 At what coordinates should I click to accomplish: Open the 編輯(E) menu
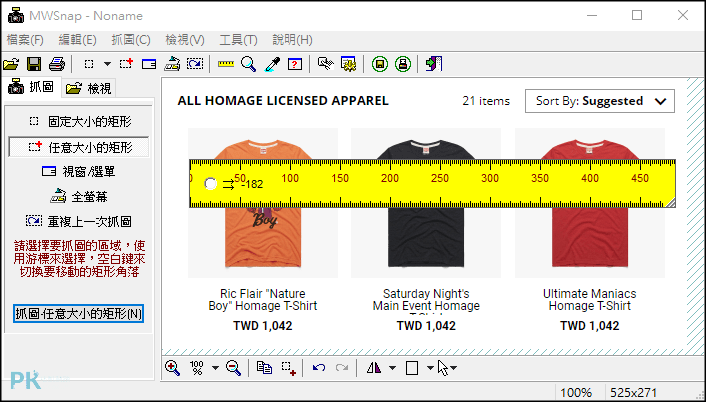(77, 40)
